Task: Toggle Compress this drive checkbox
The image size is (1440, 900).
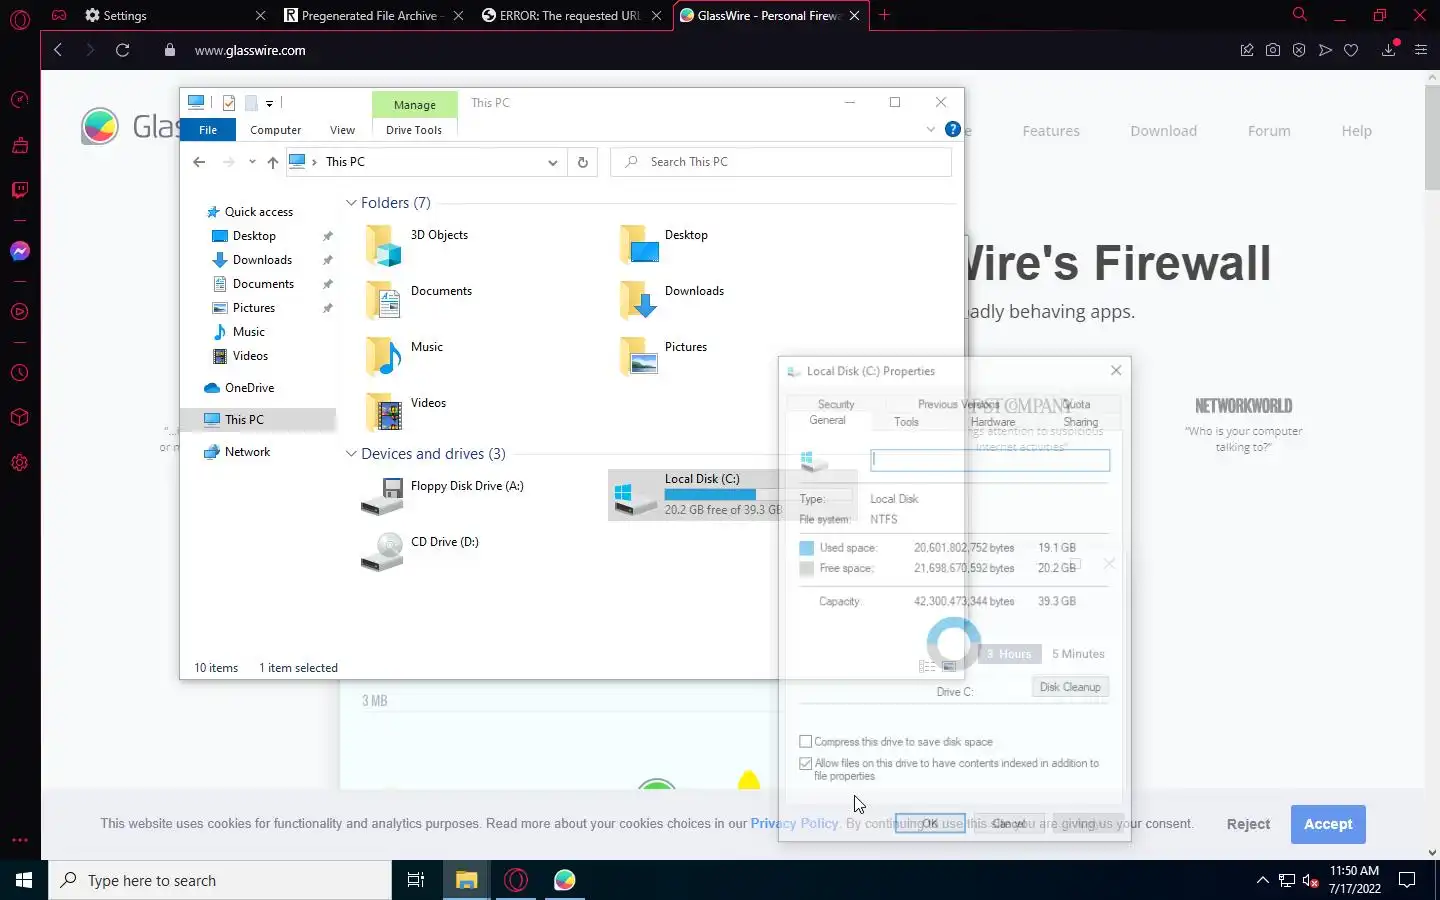Action: coord(805,742)
